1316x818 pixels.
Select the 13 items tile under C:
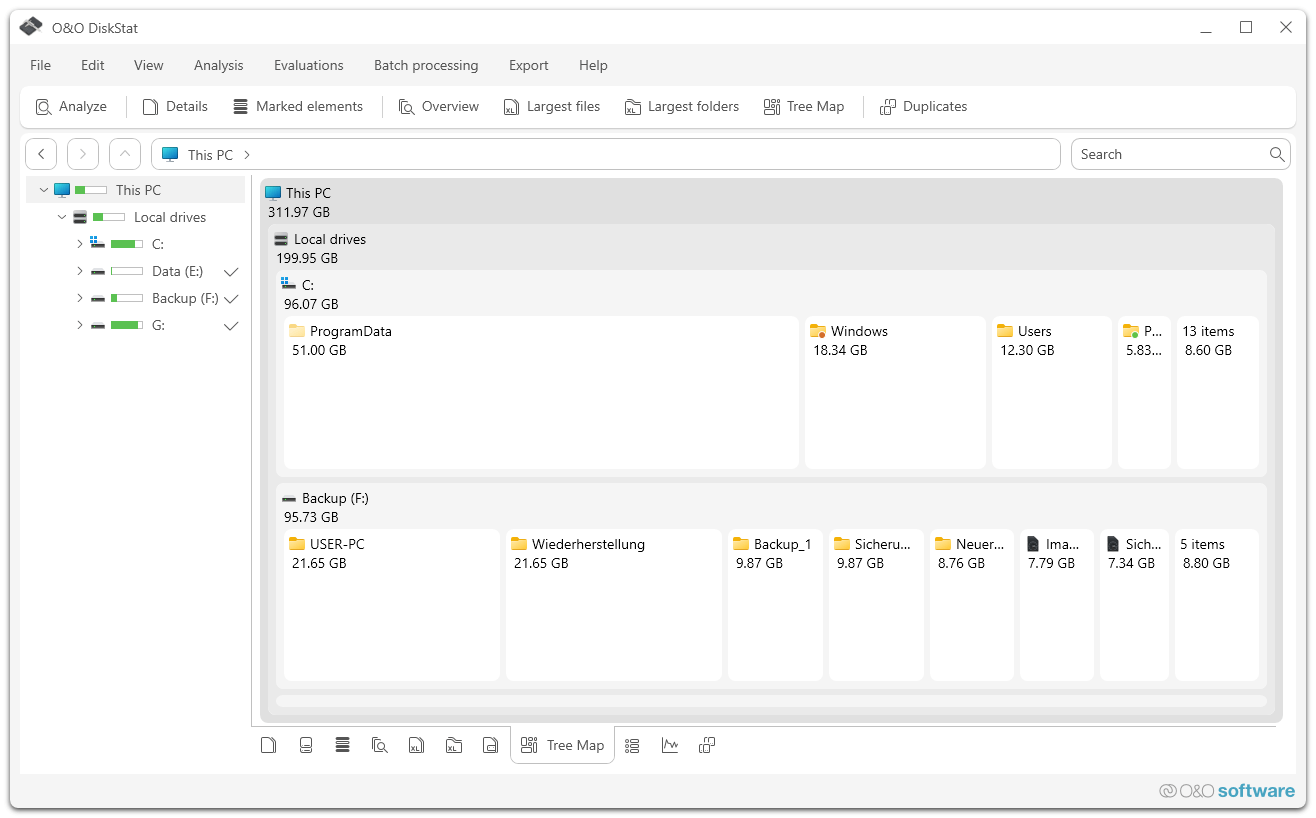(1218, 392)
